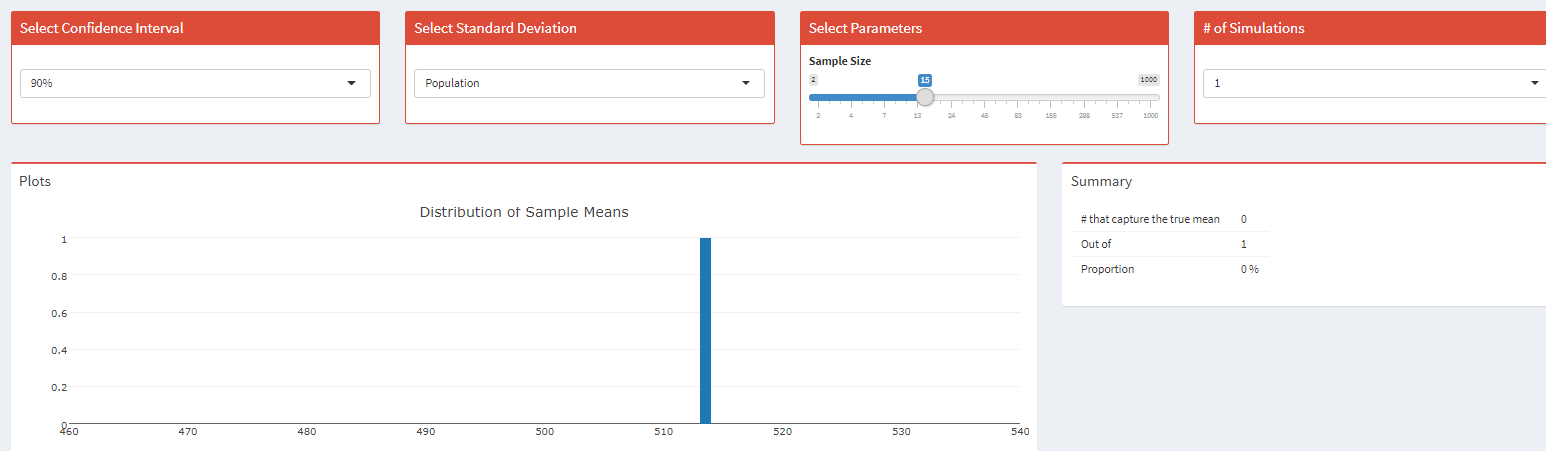Click the 288 tick label on slider

click(1084, 116)
